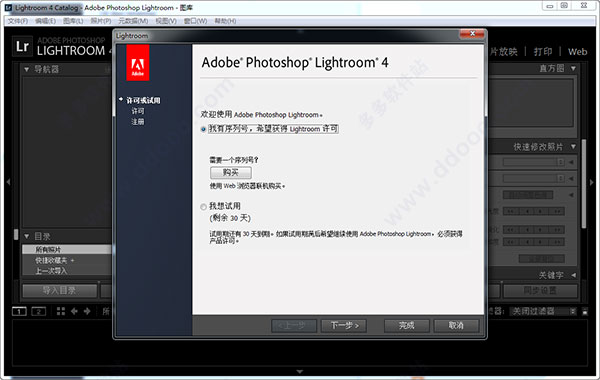
Task: Choose the 我想试用 trial radio option
Action: (x=203, y=207)
